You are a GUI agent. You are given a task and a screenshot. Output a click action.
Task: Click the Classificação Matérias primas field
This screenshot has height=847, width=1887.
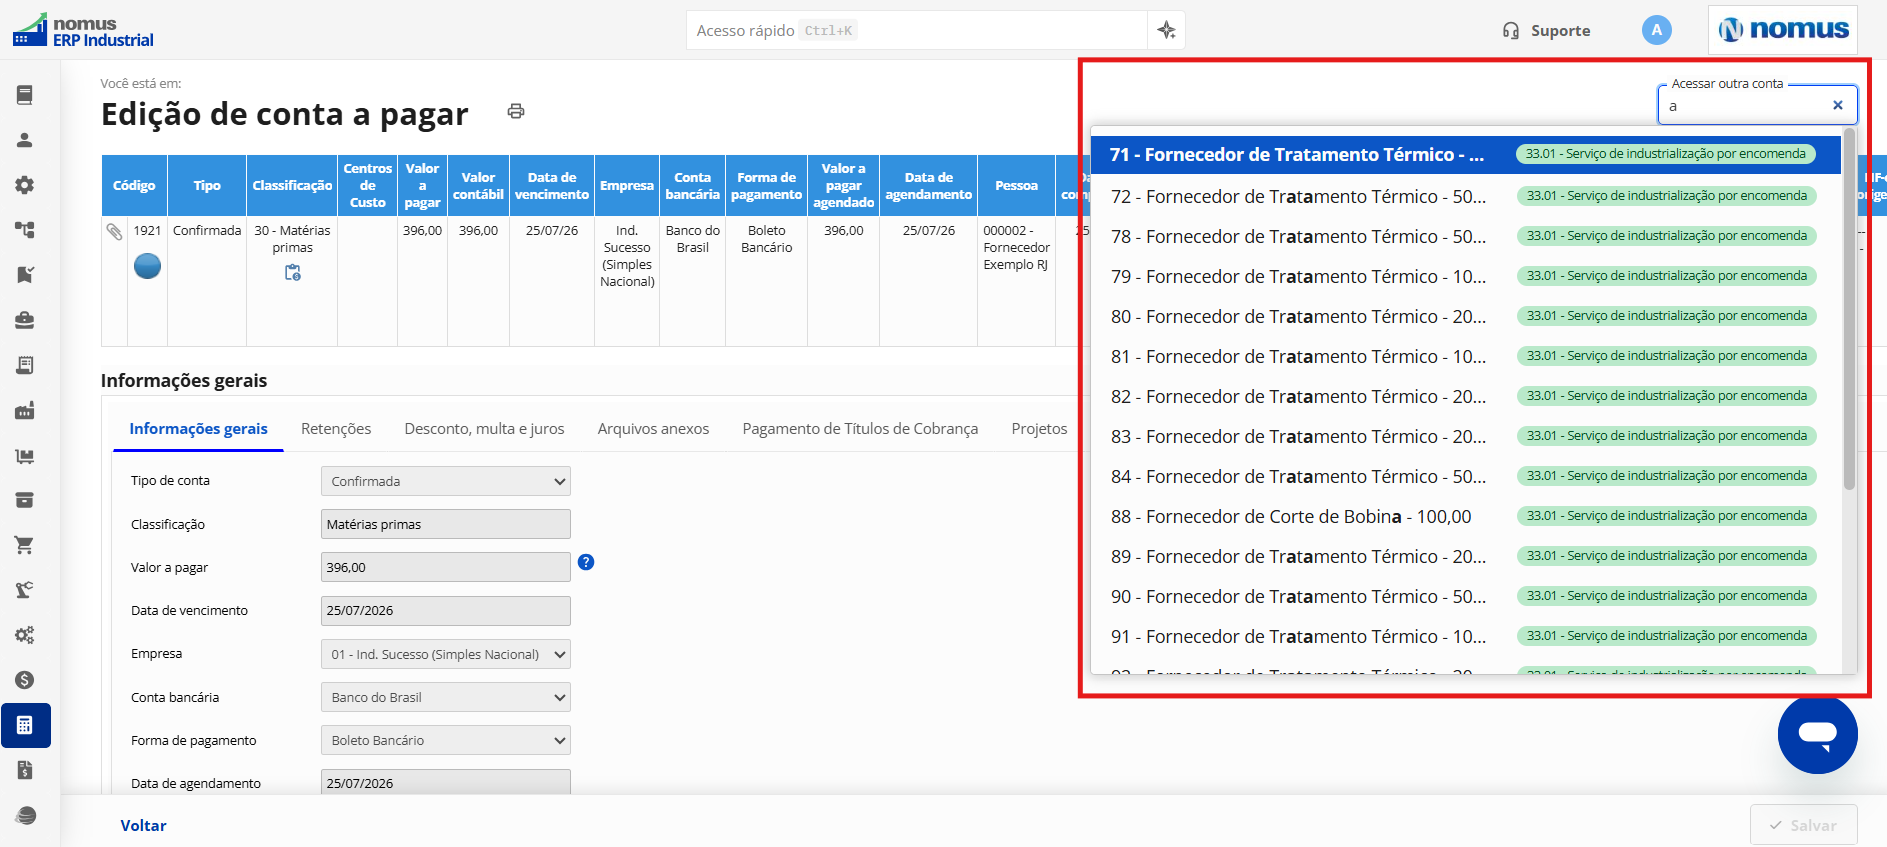click(446, 524)
